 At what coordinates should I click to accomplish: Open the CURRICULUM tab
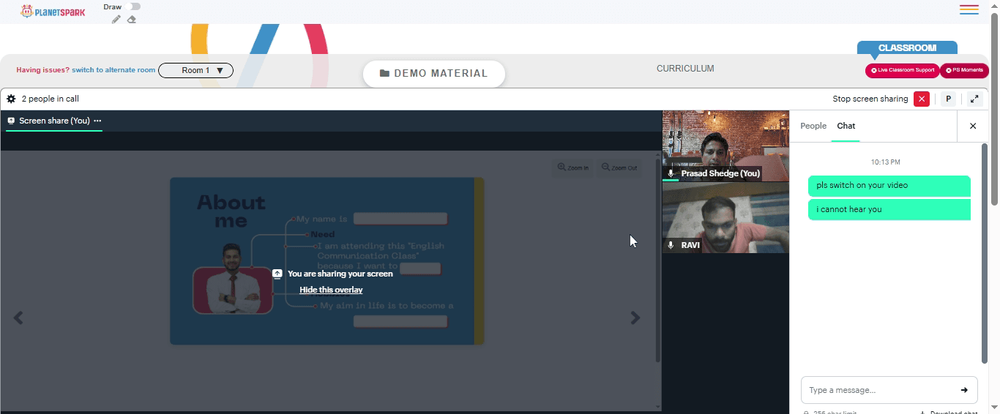pos(685,69)
